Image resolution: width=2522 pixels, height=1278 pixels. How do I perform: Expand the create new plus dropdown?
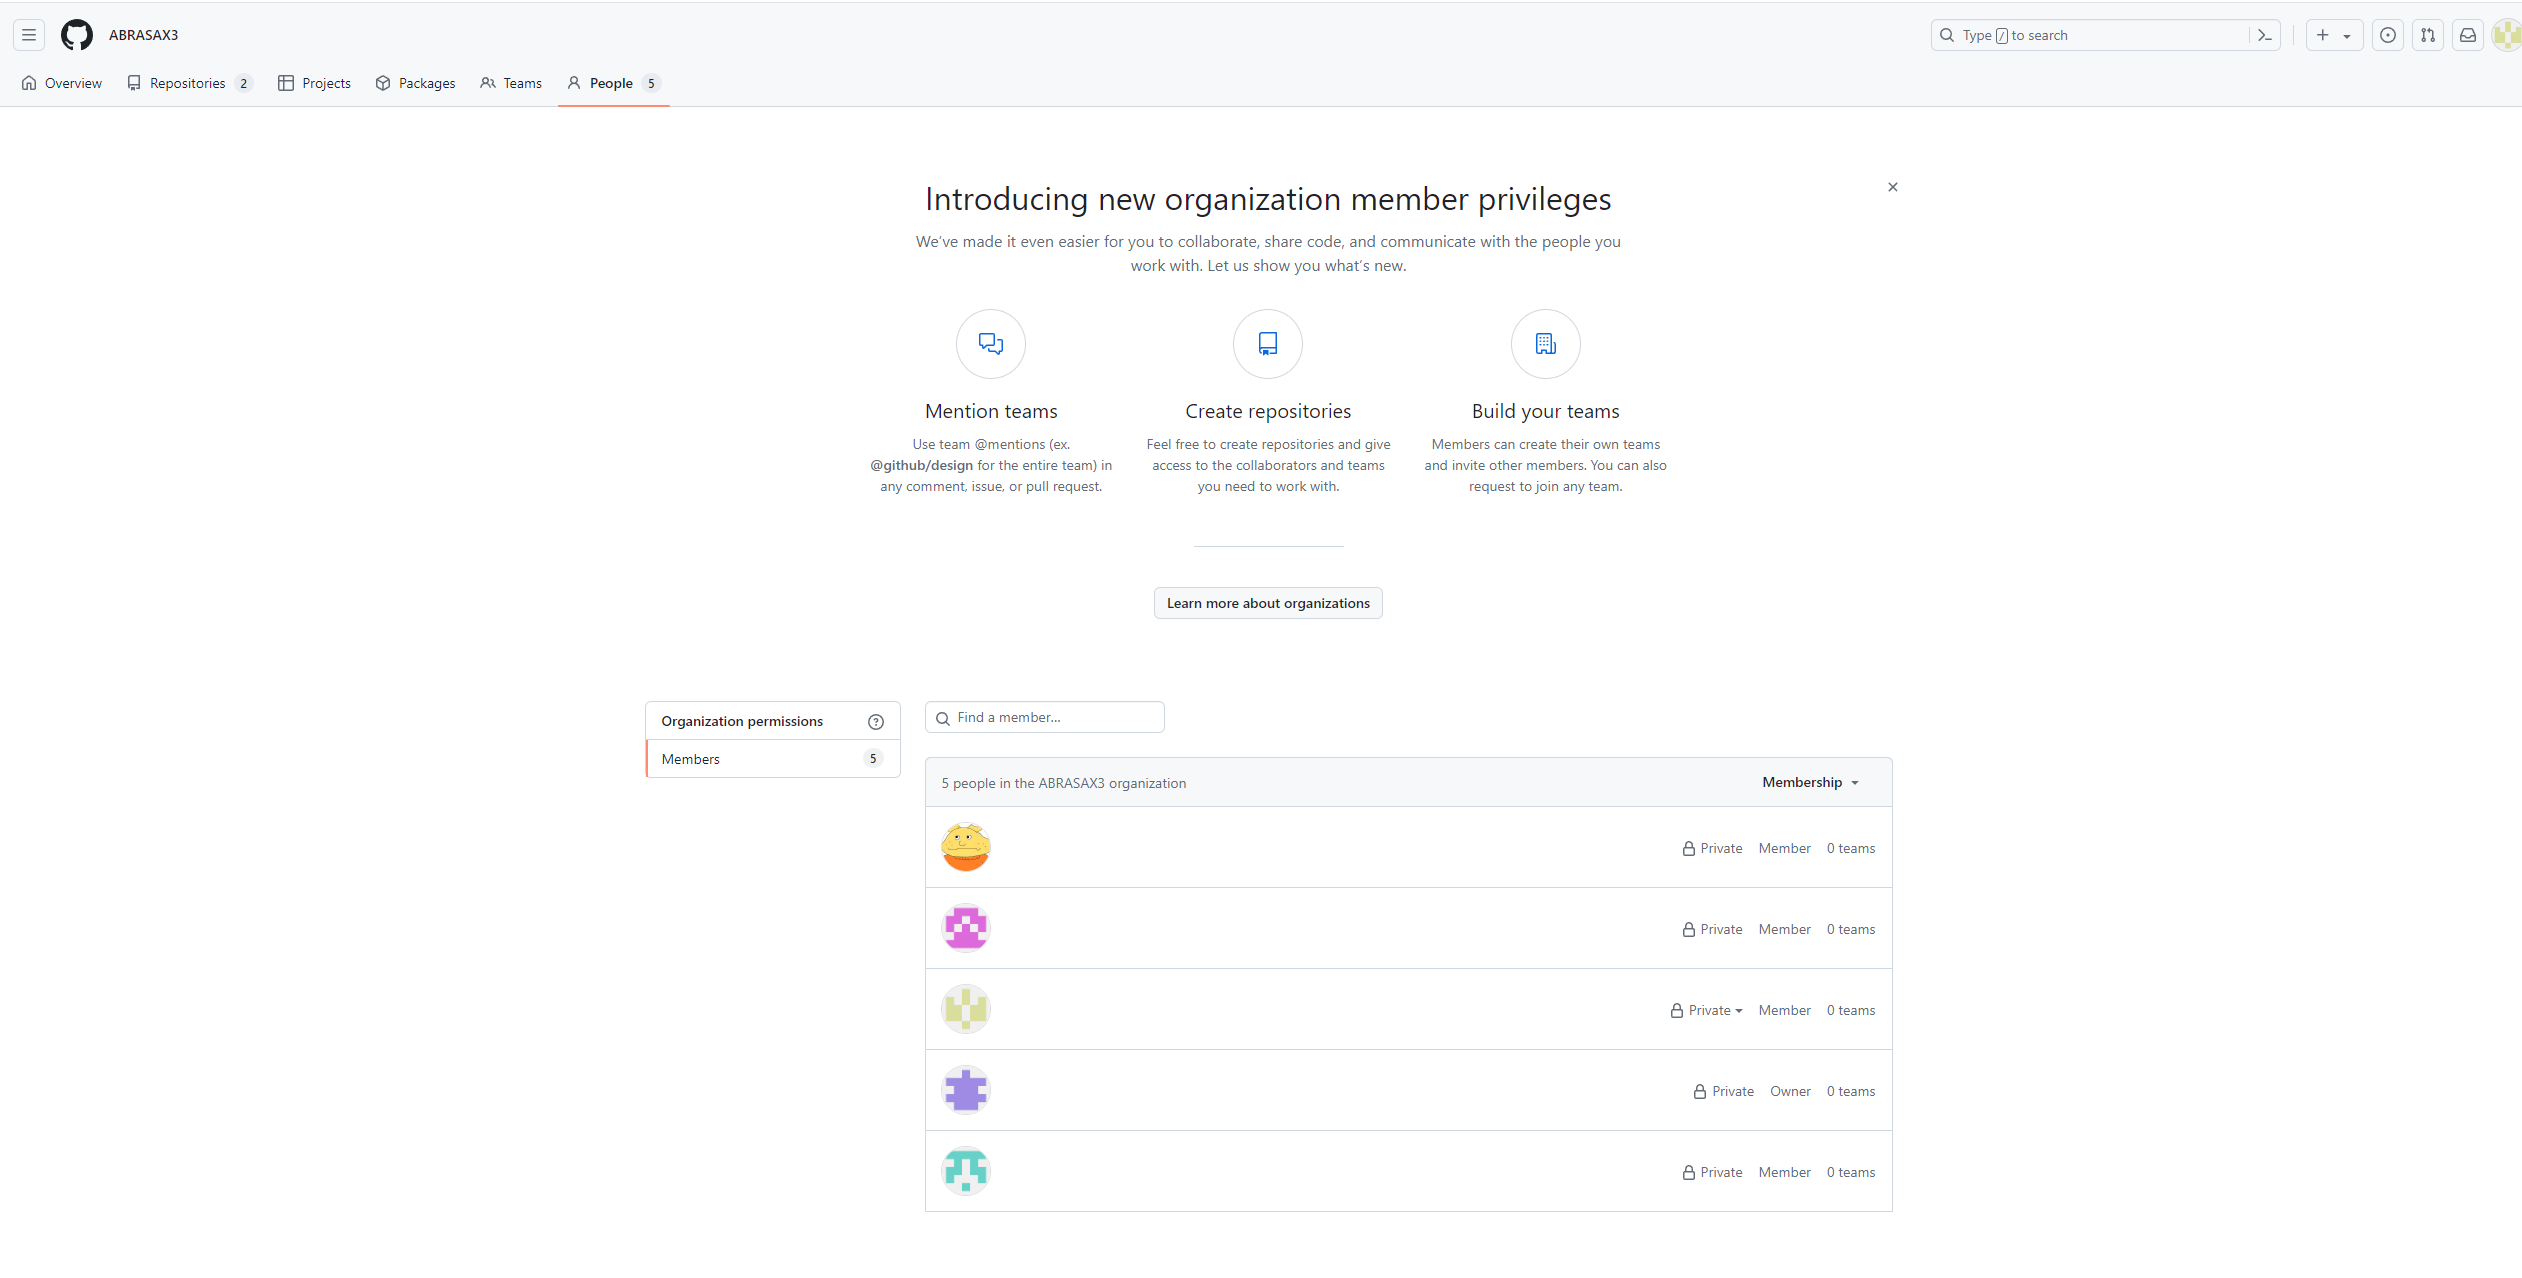[2333, 35]
